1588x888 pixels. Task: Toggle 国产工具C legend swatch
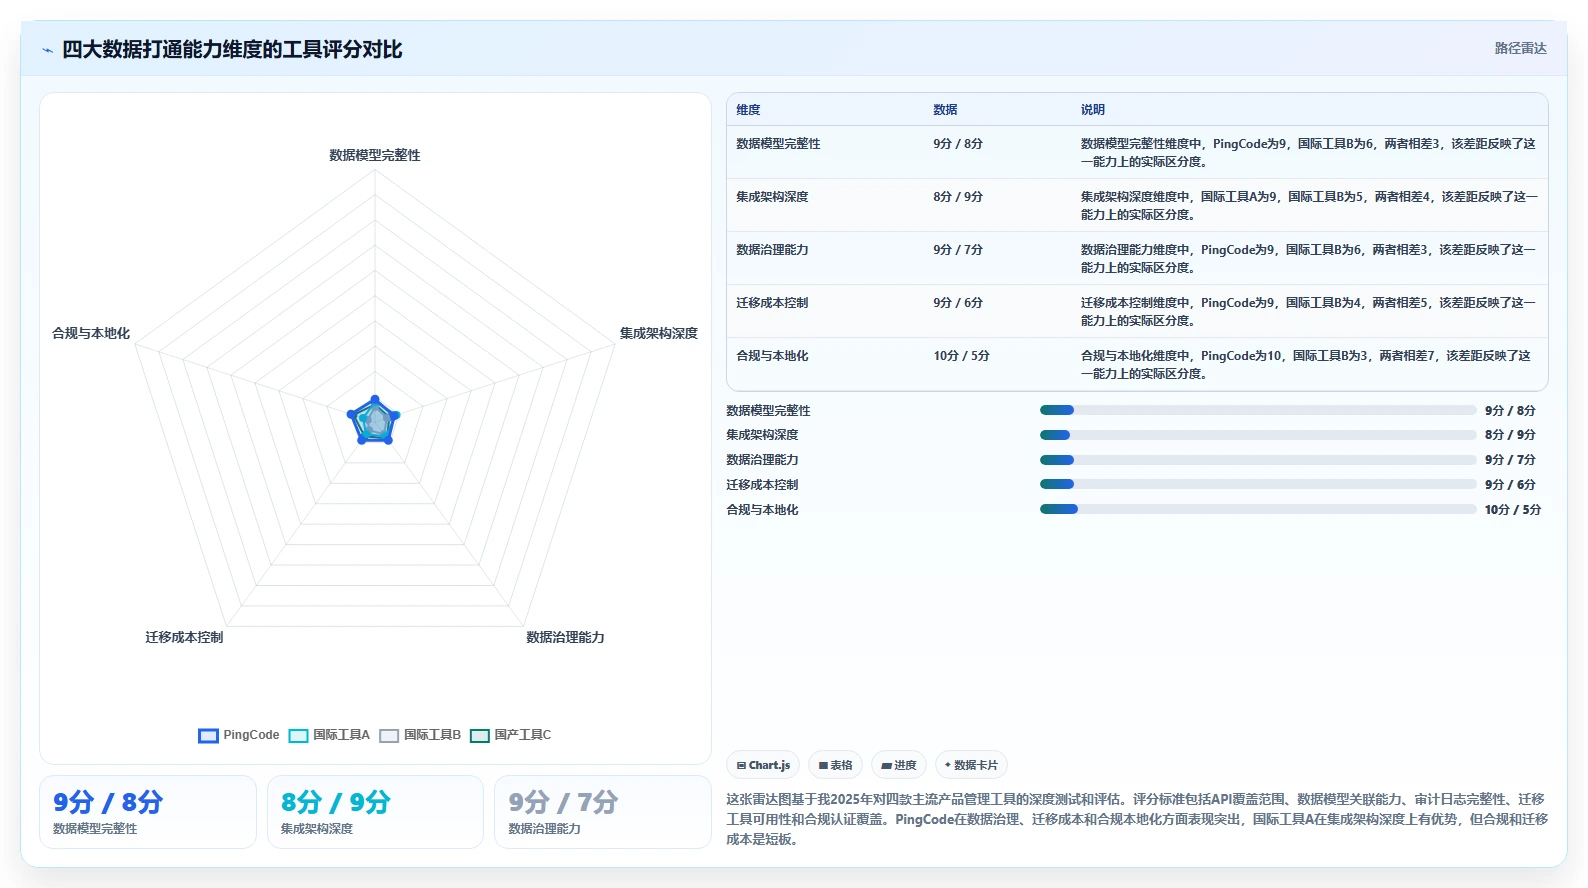480,736
